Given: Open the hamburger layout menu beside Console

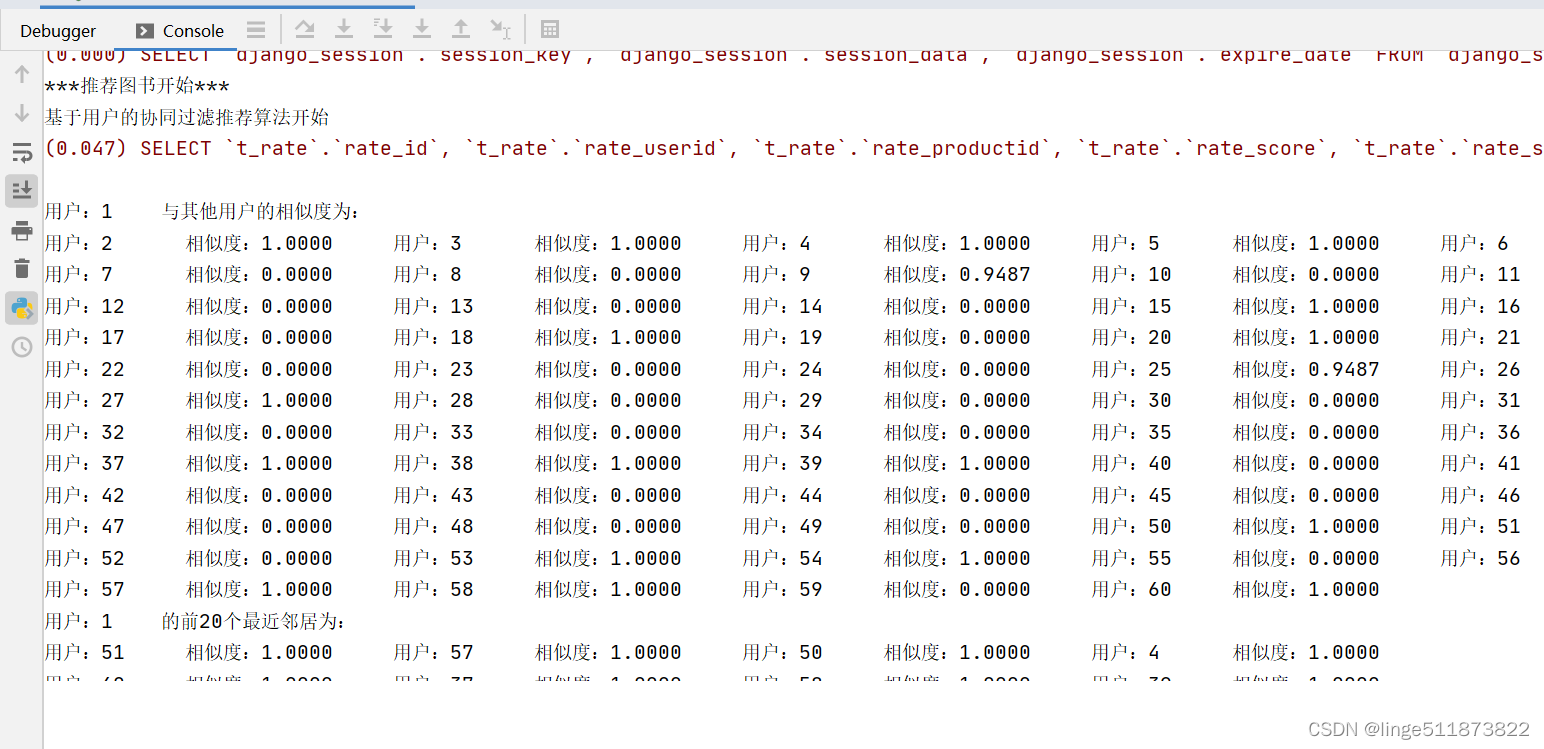Looking at the screenshot, I should (x=256, y=30).
